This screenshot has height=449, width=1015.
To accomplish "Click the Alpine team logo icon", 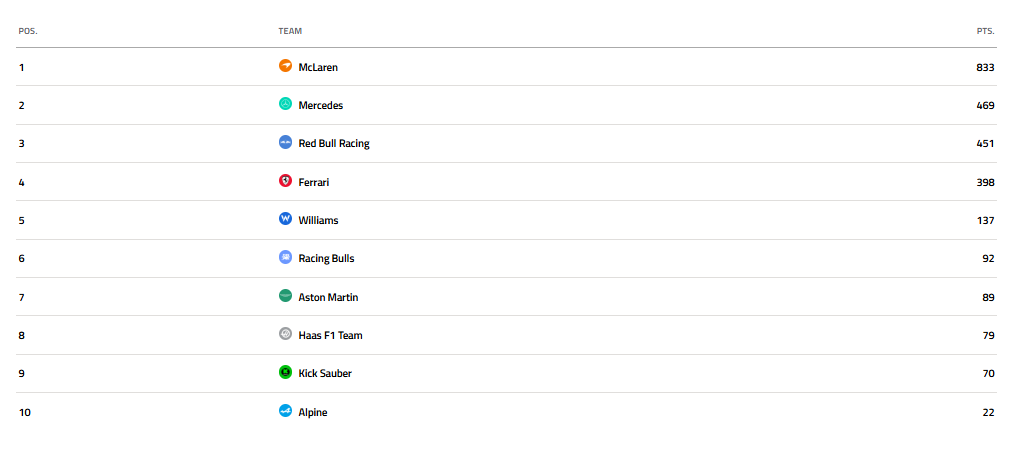I will pos(285,411).
